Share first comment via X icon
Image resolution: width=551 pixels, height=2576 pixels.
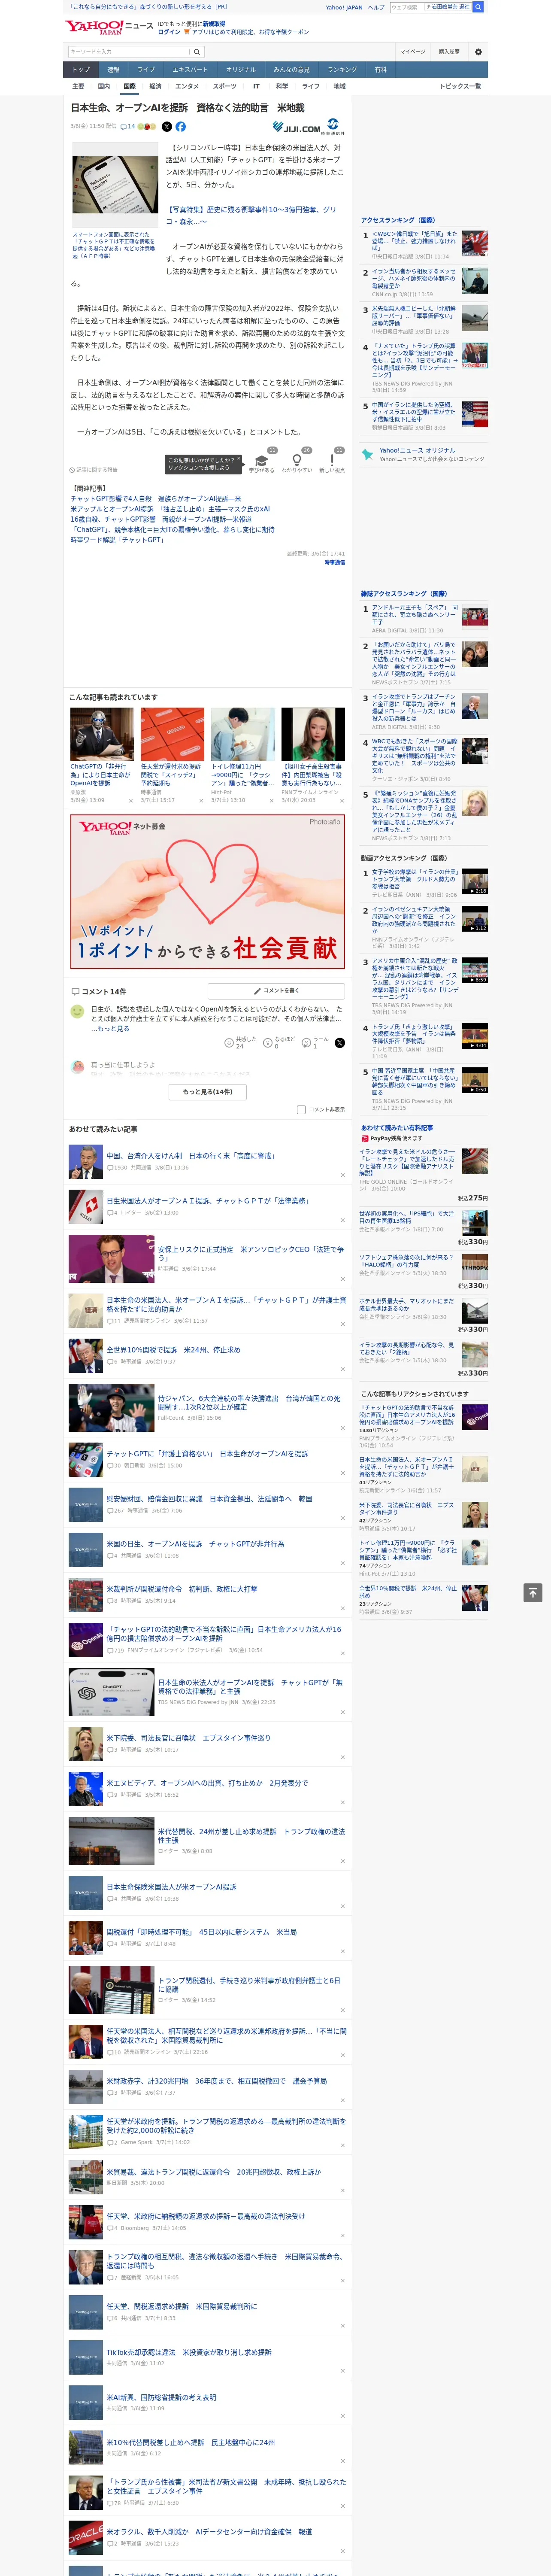pyautogui.click(x=340, y=1042)
